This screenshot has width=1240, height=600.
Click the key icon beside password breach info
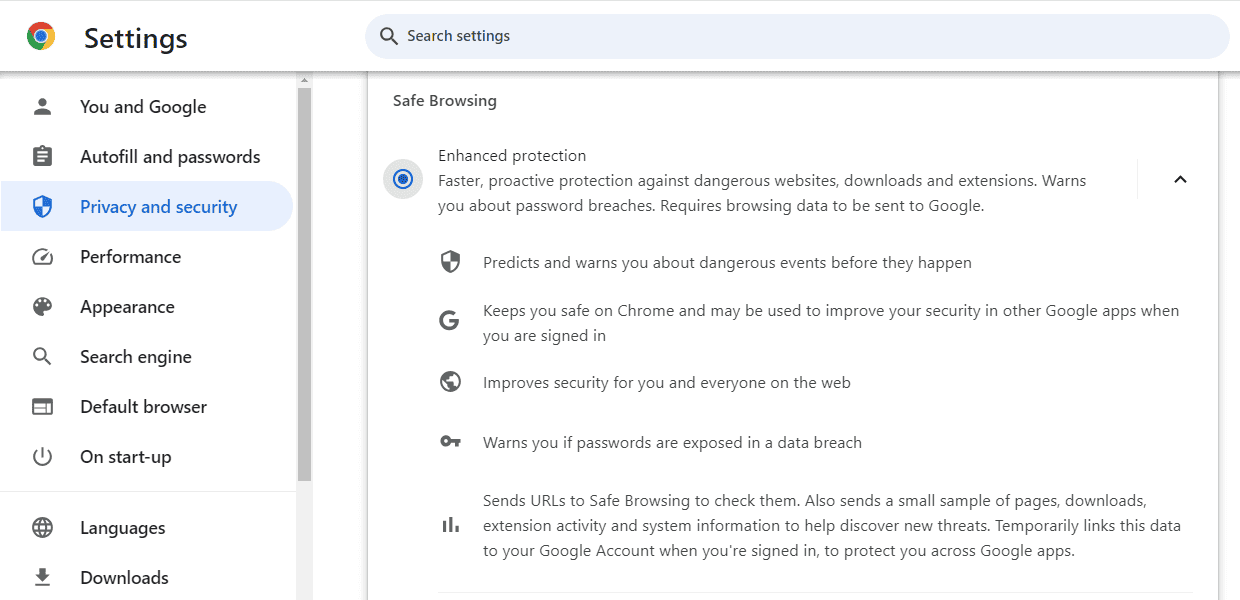450,441
